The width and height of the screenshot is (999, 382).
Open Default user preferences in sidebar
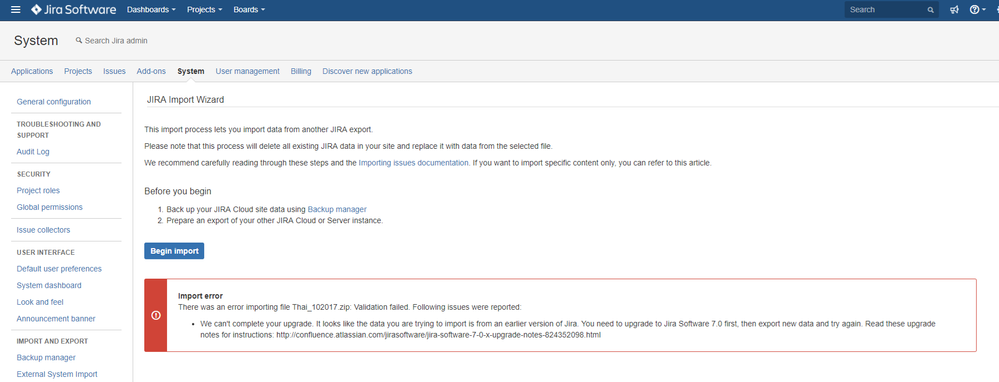[59, 269]
